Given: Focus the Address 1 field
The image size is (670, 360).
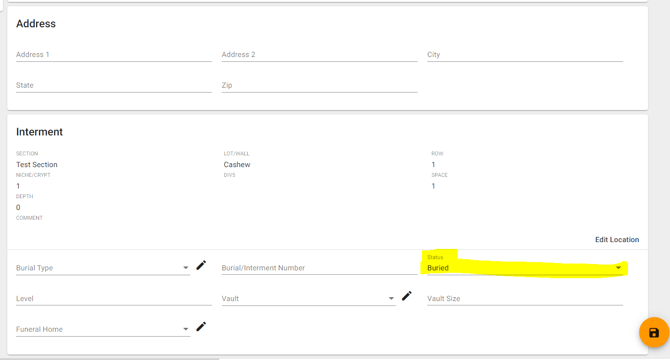Looking at the screenshot, I should 114,55.
